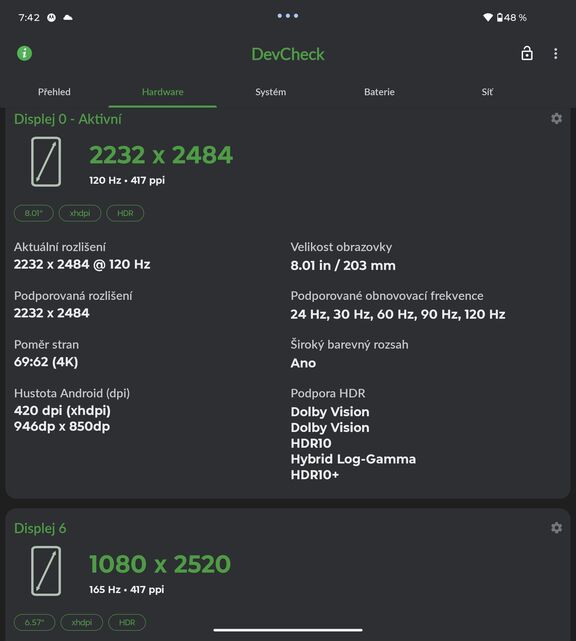This screenshot has height=641, width=576.
Task: Tap the Displej 0 screen diagonal icon
Action: click(x=46, y=162)
